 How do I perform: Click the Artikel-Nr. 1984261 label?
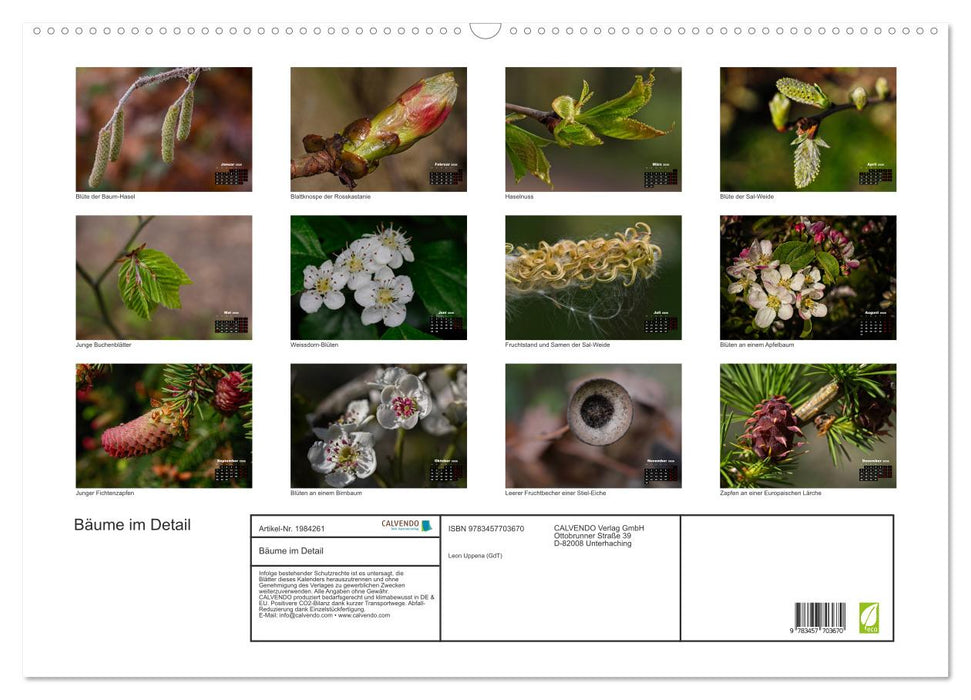[291, 528]
